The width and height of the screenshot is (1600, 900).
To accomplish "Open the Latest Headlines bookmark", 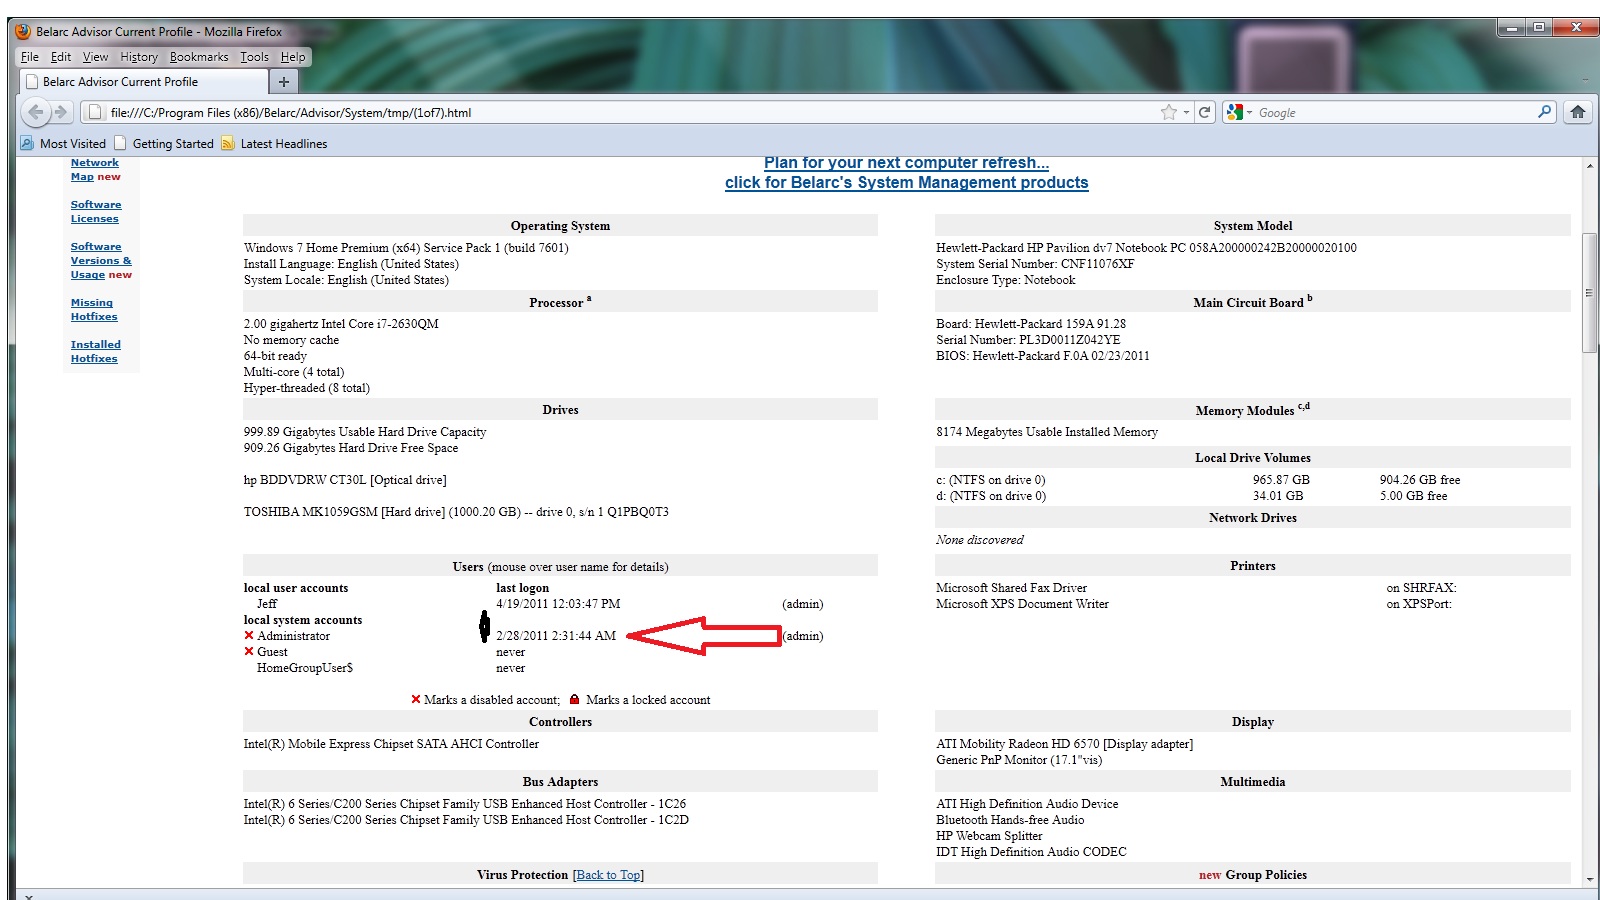I will 275,143.
